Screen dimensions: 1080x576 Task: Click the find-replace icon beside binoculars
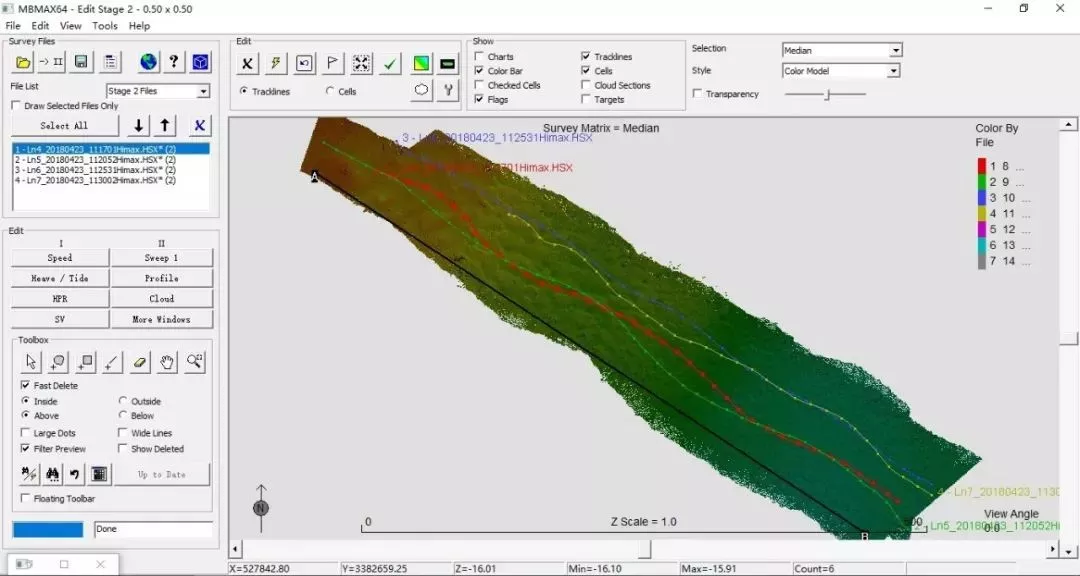click(x=30, y=474)
